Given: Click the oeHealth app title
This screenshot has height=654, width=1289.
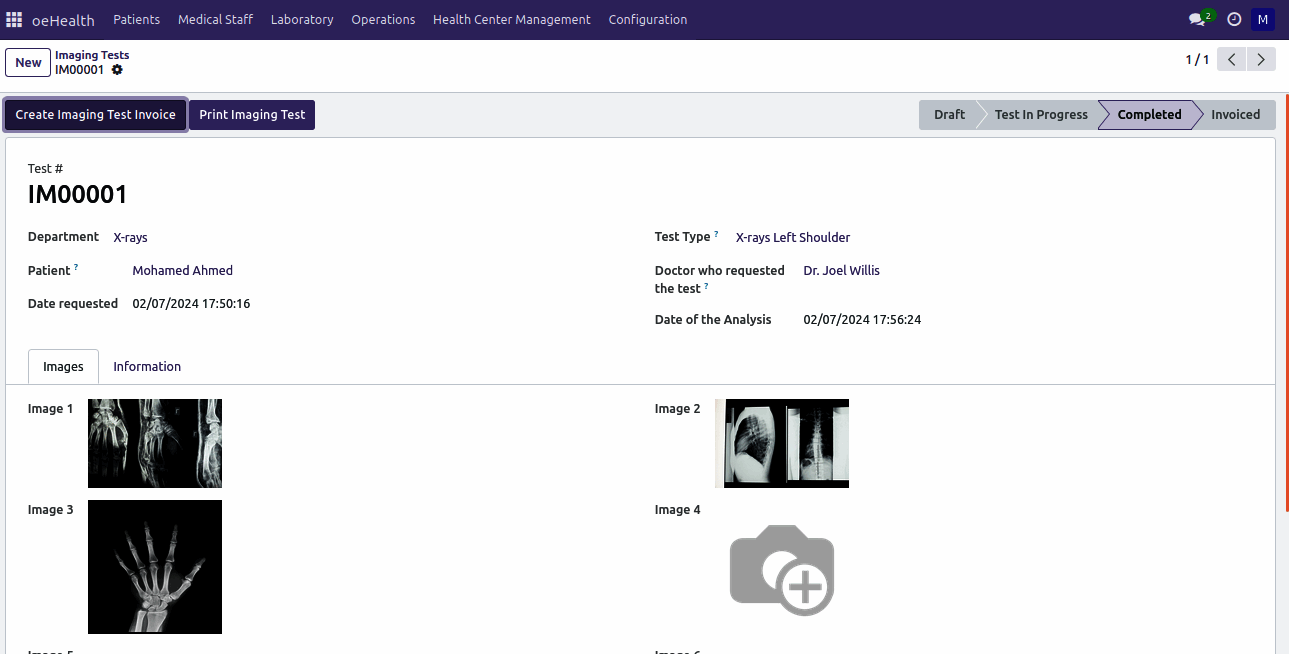Looking at the screenshot, I should point(65,19).
